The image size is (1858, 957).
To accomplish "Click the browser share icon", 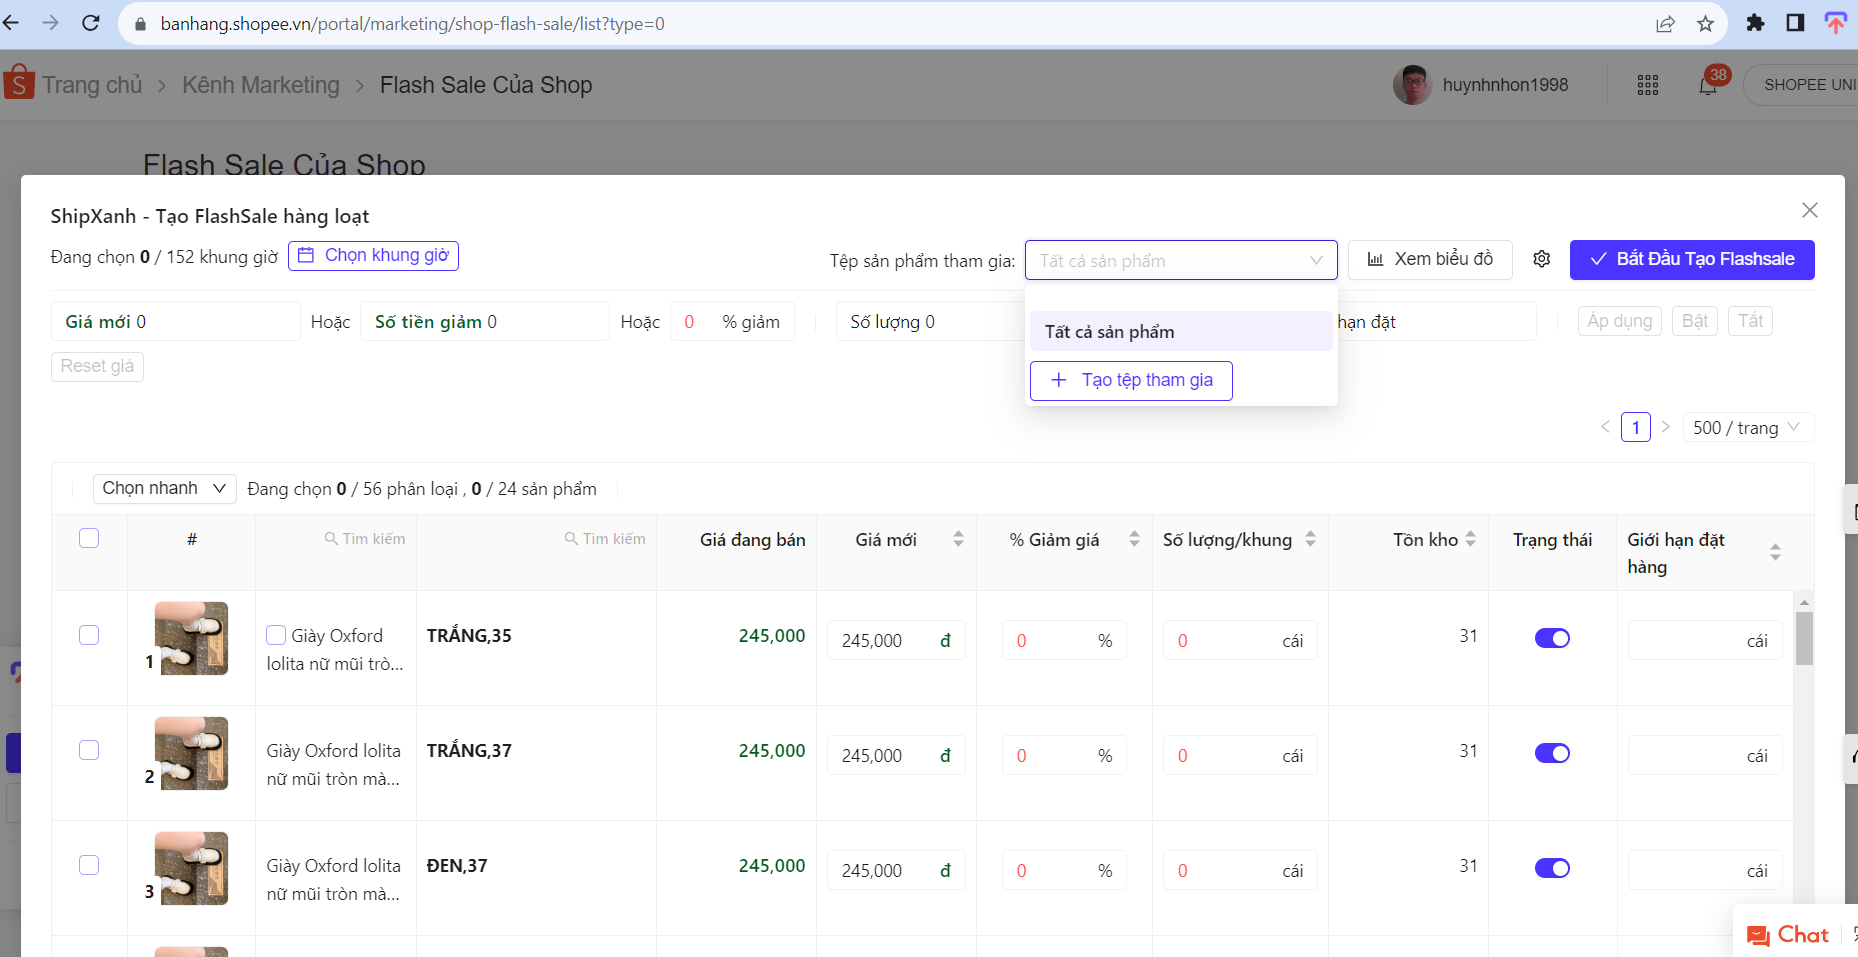I will (x=1665, y=23).
